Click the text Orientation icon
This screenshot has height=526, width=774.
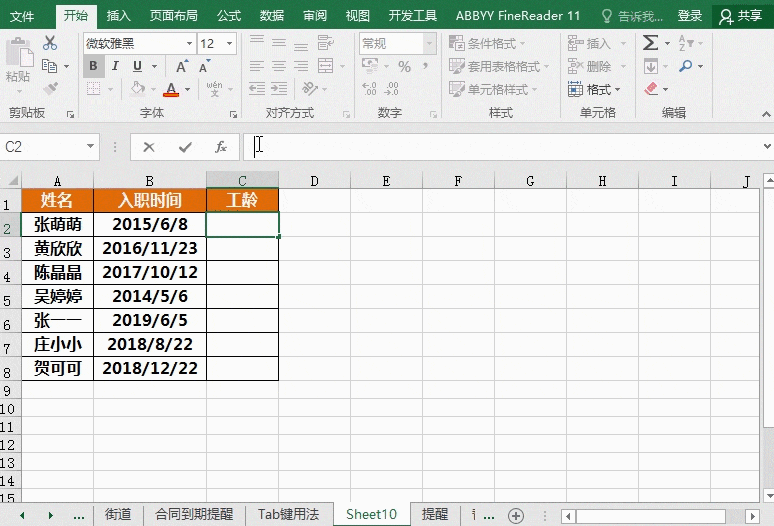click(x=310, y=89)
